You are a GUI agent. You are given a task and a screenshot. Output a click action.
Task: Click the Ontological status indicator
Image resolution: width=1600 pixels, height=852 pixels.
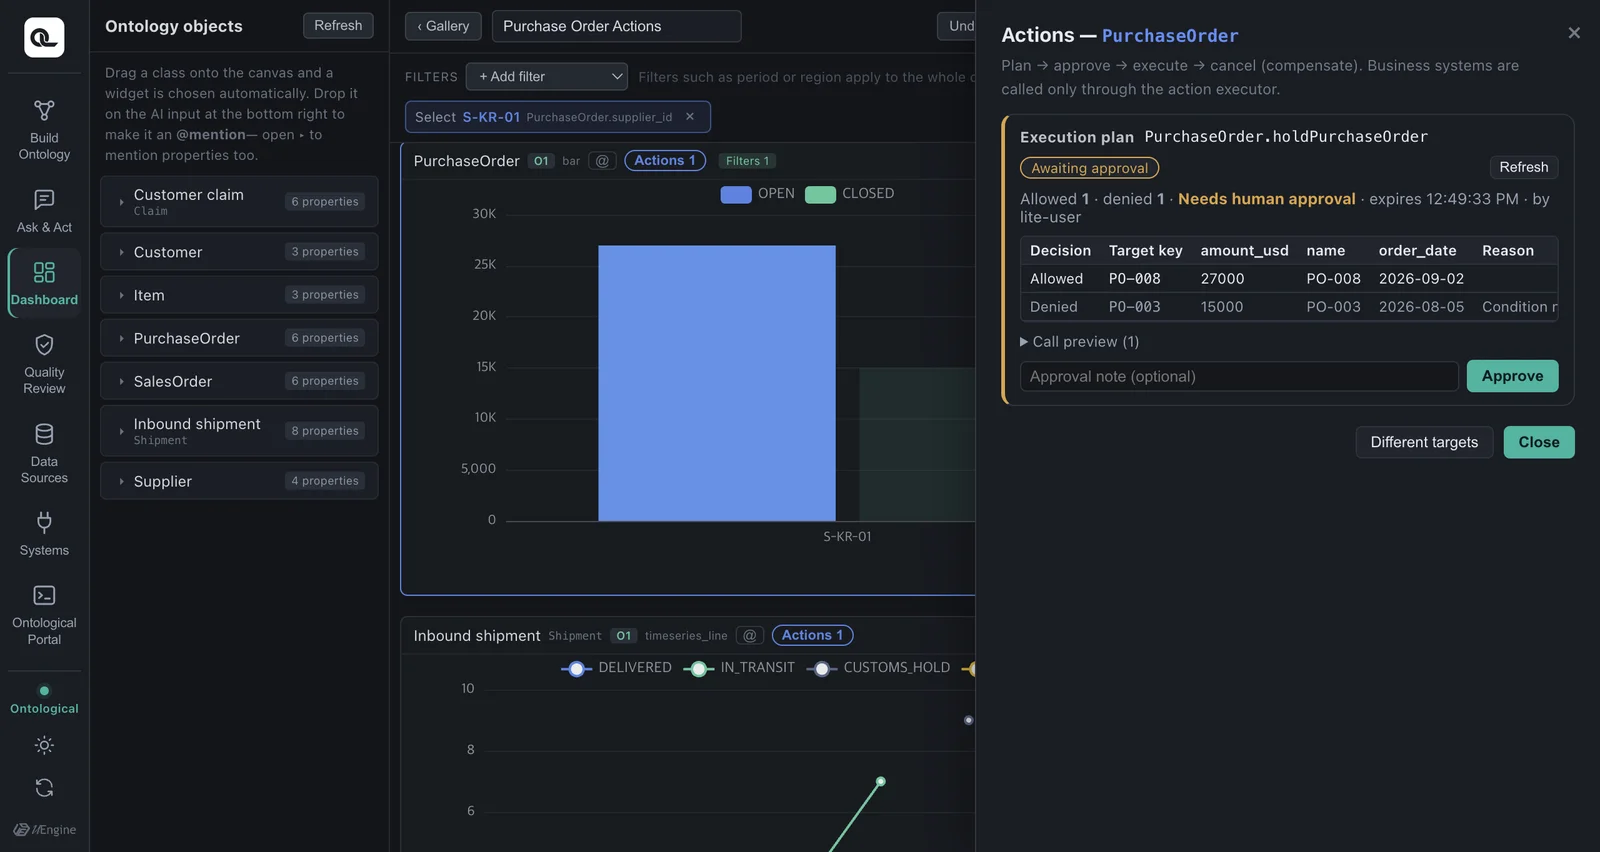click(x=44, y=700)
